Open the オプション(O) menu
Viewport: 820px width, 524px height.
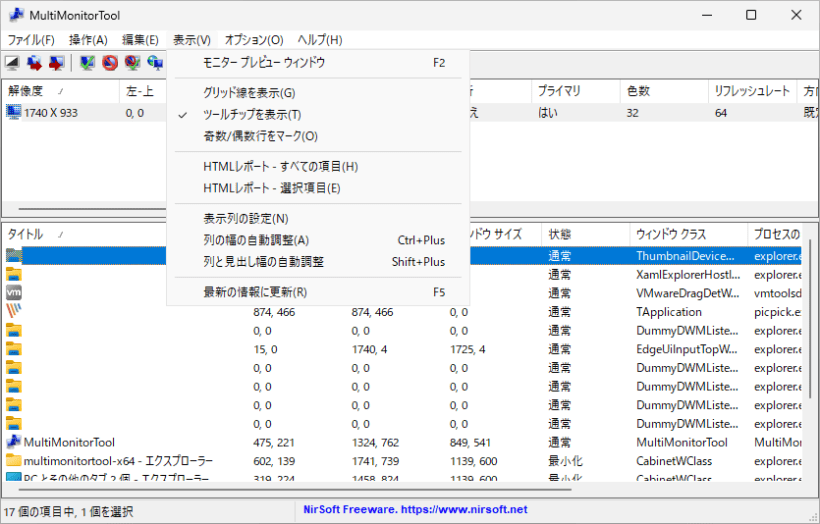click(x=254, y=40)
